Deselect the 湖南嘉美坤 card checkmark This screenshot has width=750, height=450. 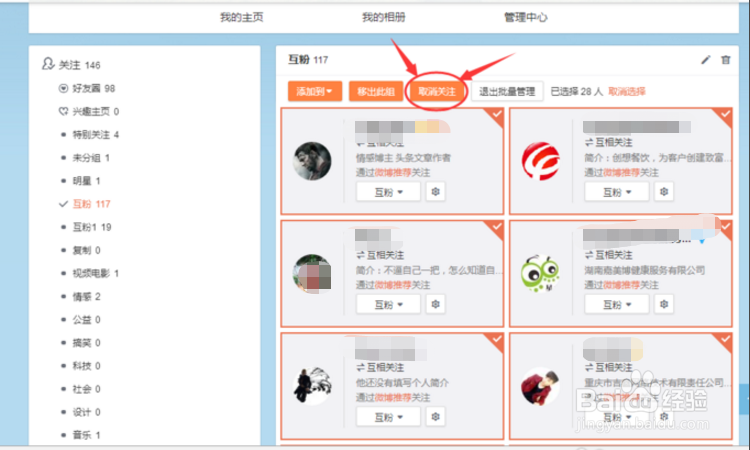click(x=724, y=228)
